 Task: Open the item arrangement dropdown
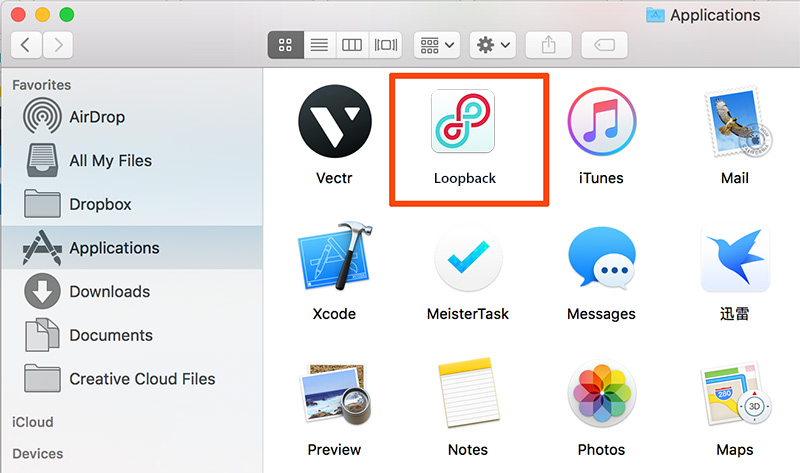(x=437, y=45)
